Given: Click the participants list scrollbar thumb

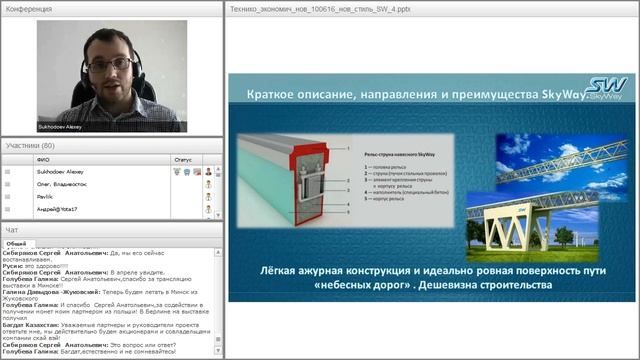Looking at the screenshot, I should click(218, 175).
